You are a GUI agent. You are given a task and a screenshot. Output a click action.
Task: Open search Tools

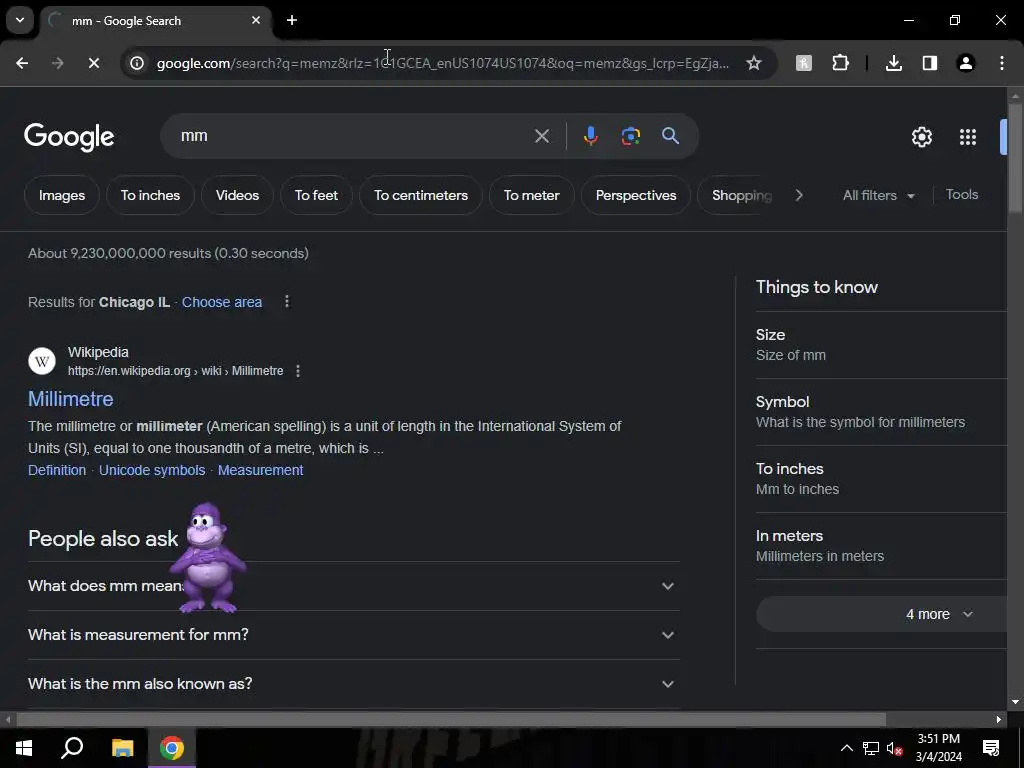click(x=961, y=195)
